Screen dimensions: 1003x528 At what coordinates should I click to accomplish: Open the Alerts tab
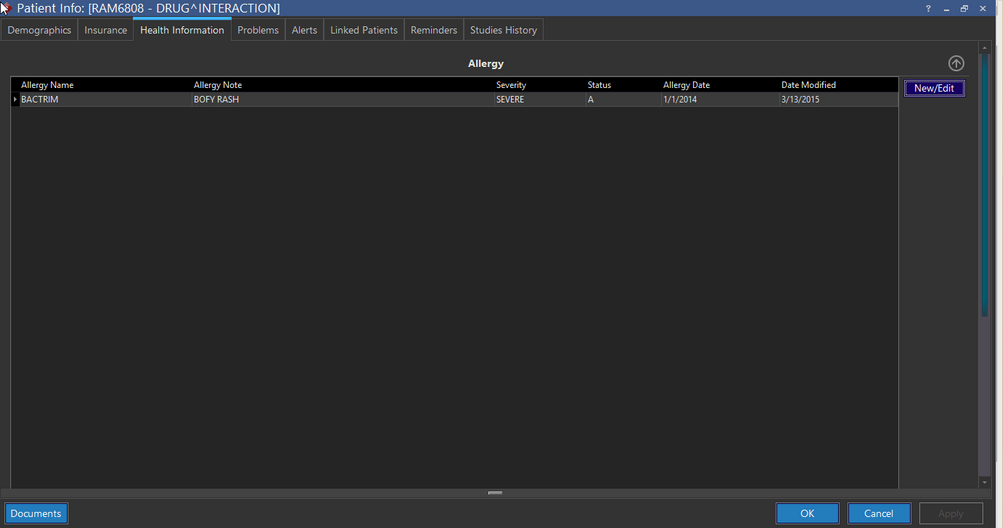click(x=304, y=30)
